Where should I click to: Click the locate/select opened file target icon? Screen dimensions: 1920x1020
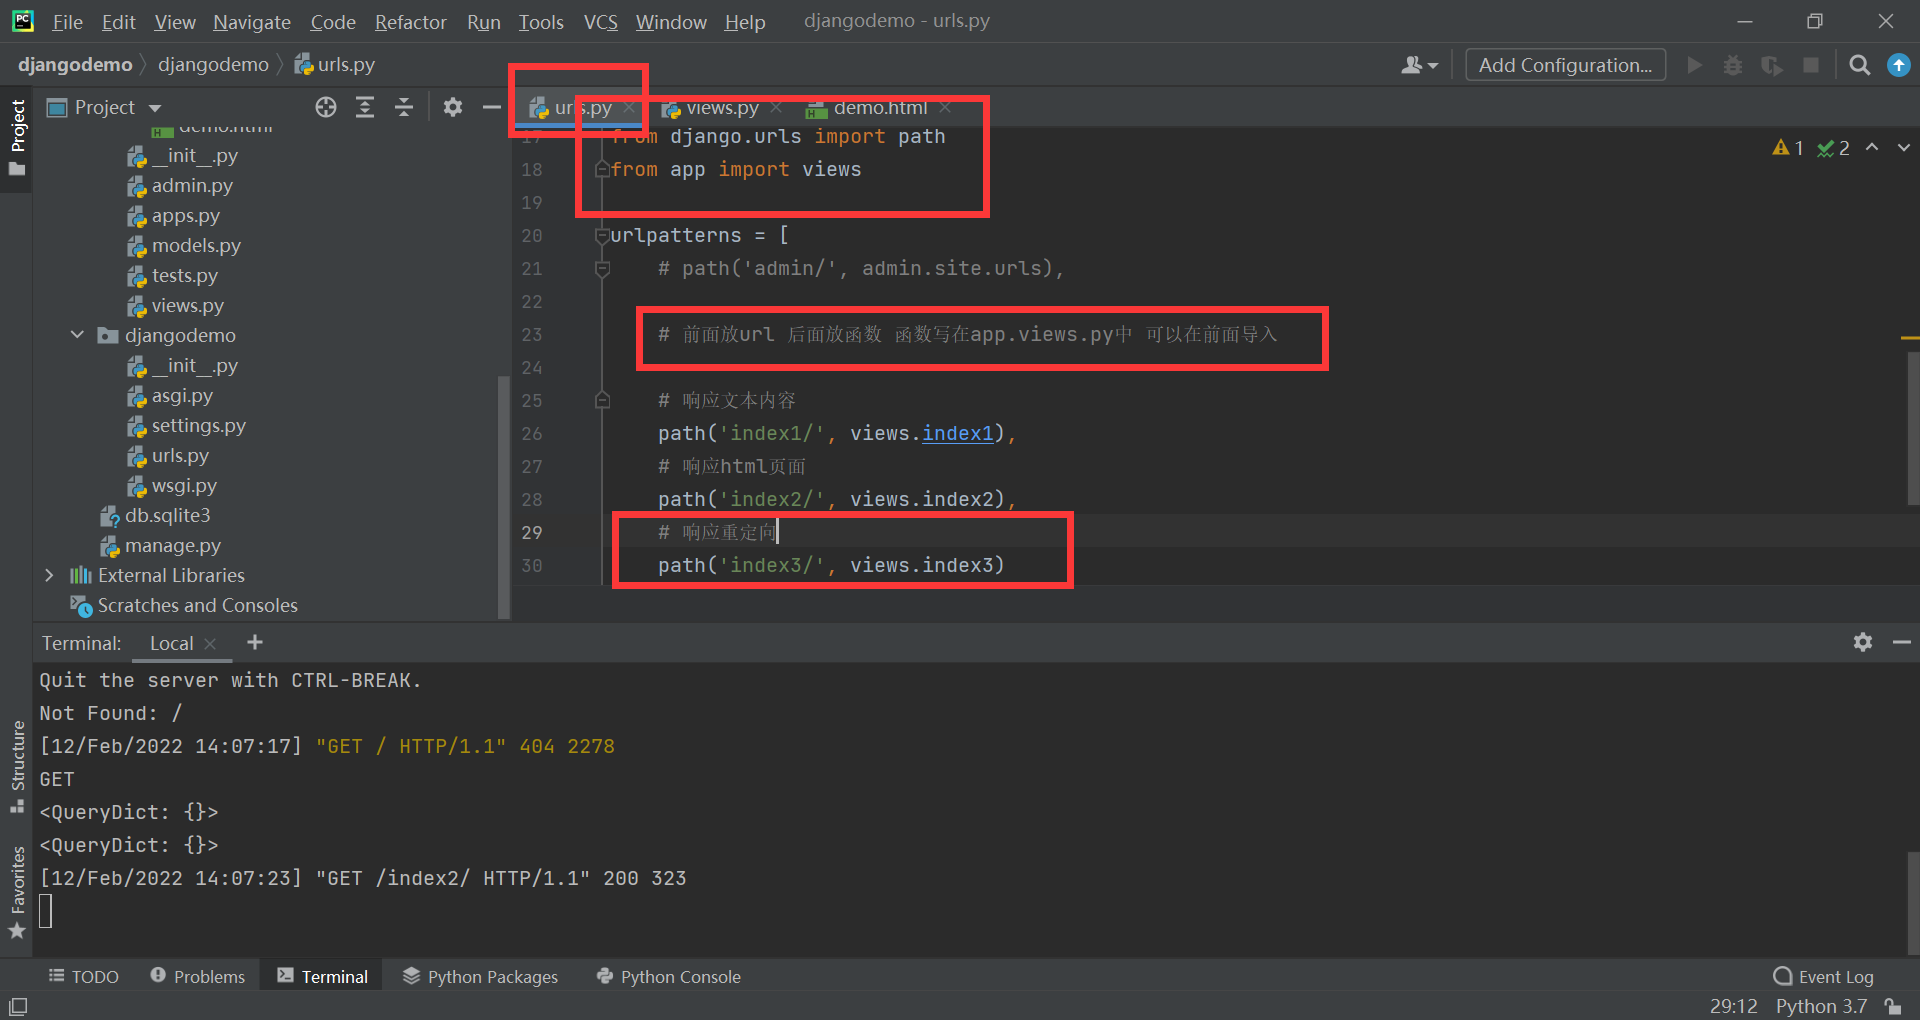(326, 107)
